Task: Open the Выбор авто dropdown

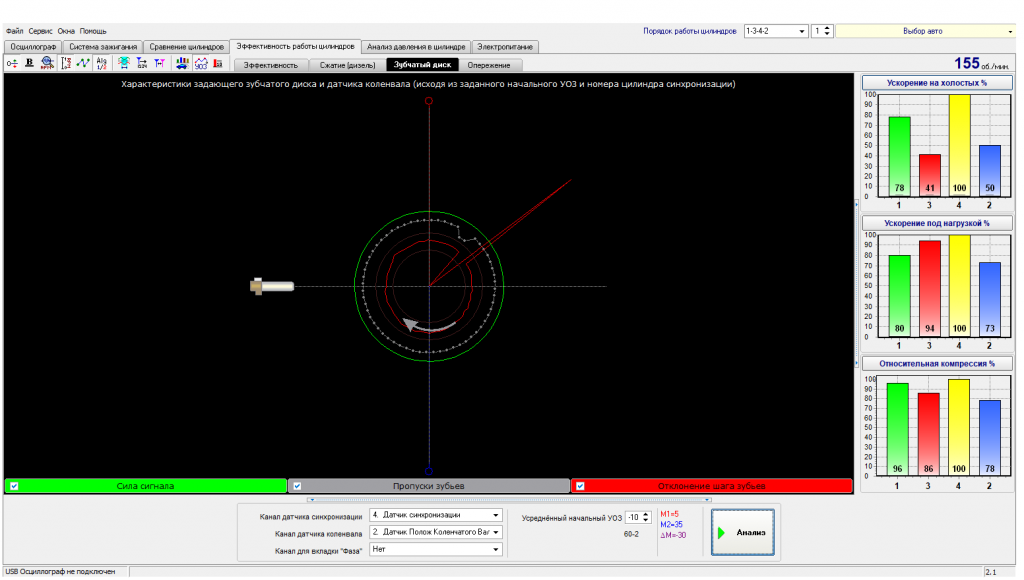Action: [x=925, y=31]
